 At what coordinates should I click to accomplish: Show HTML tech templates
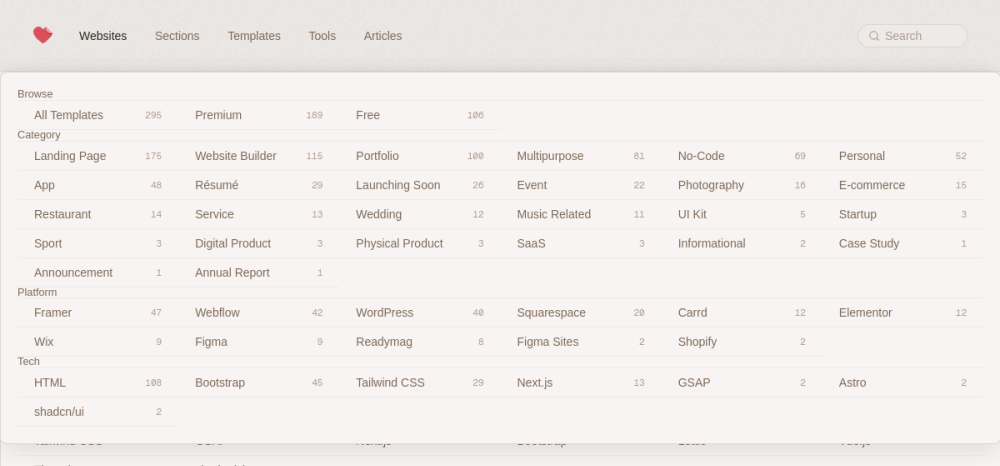click(98, 383)
